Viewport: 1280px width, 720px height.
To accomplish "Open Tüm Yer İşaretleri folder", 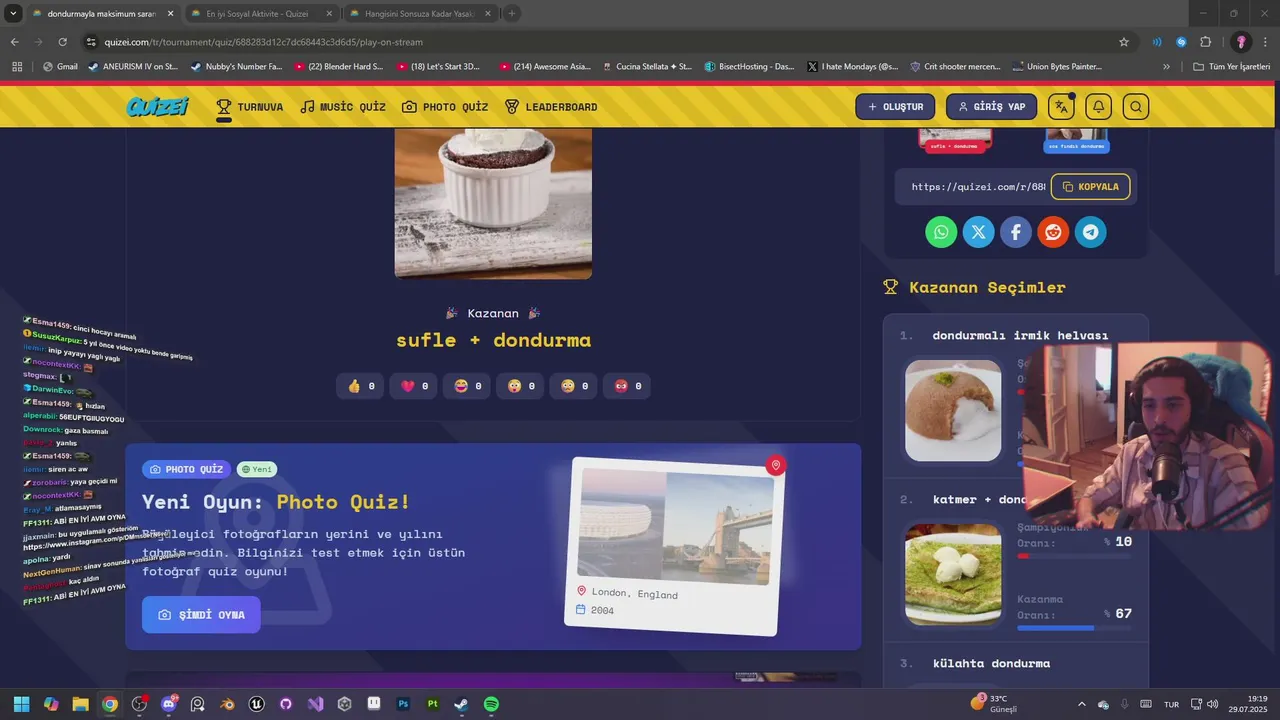I will click(1232, 67).
